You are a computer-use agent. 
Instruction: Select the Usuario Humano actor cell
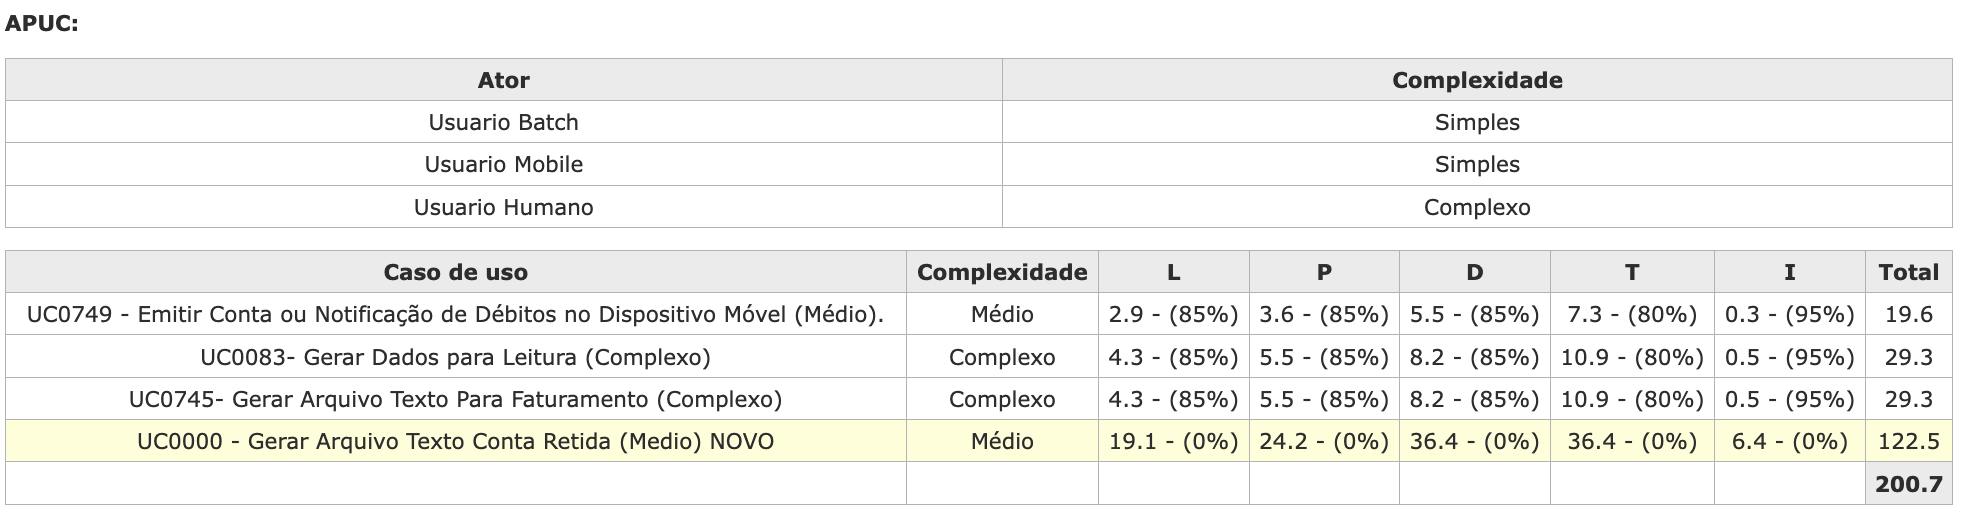coord(503,207)
